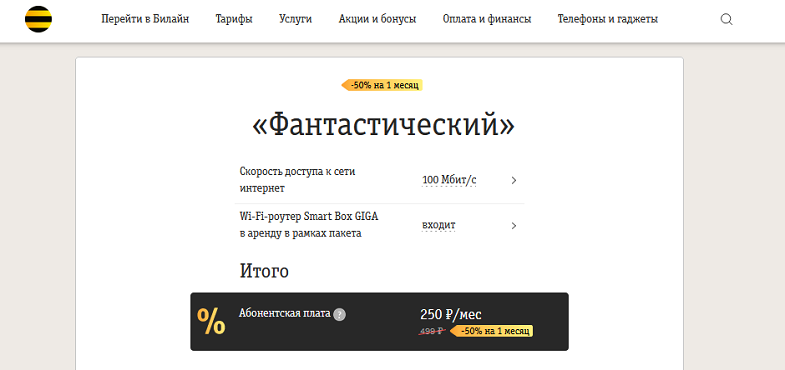Expand the Wi-Fi router row chevron
The height and width of the screenshot is (370, 785).
514,226
